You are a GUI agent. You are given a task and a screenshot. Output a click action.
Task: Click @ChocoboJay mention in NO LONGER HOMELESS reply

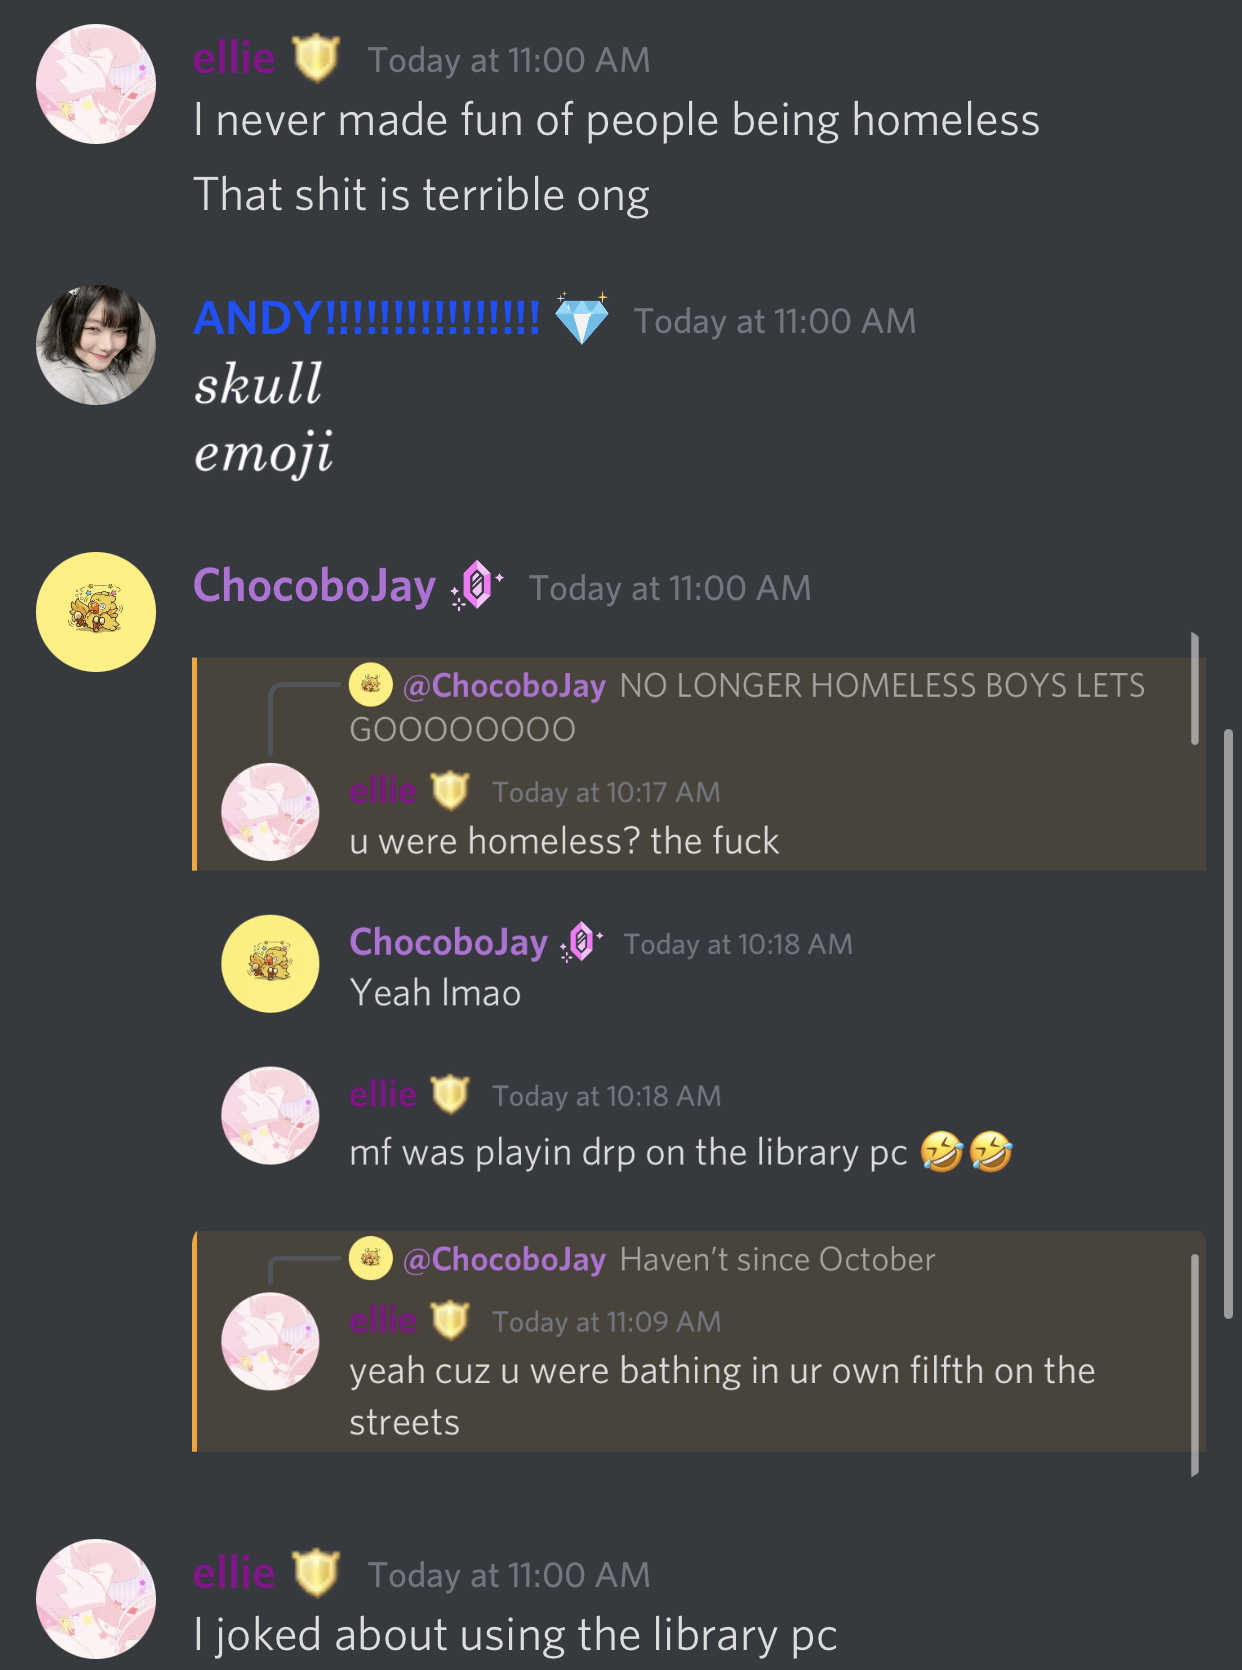(x=504, y=685)
